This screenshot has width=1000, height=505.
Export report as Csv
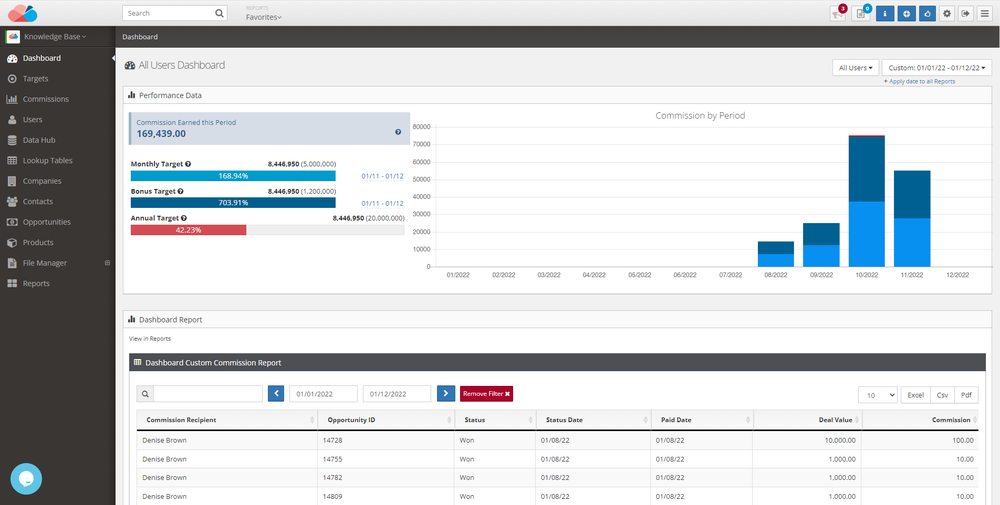[x=942, y=395]
